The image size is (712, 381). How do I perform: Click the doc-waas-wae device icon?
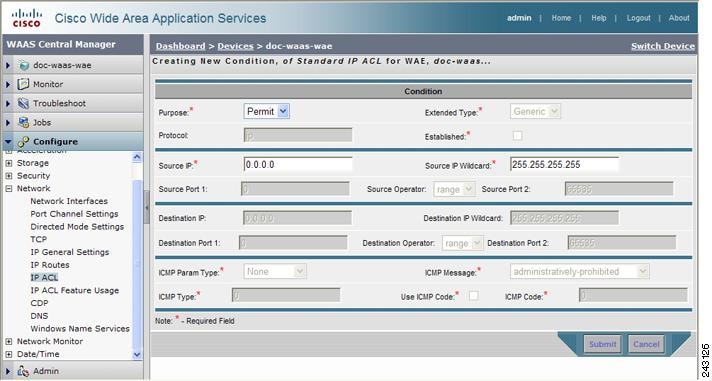point(24,65)
